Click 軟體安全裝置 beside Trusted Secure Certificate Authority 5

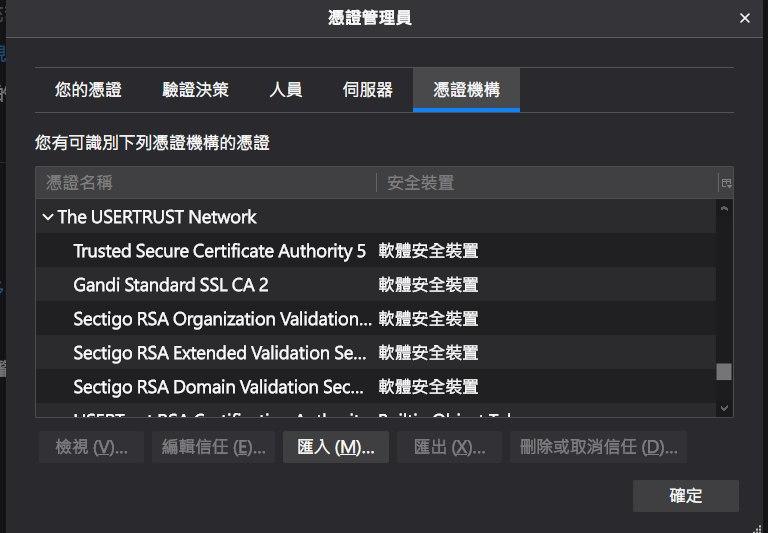pos(429,251)
